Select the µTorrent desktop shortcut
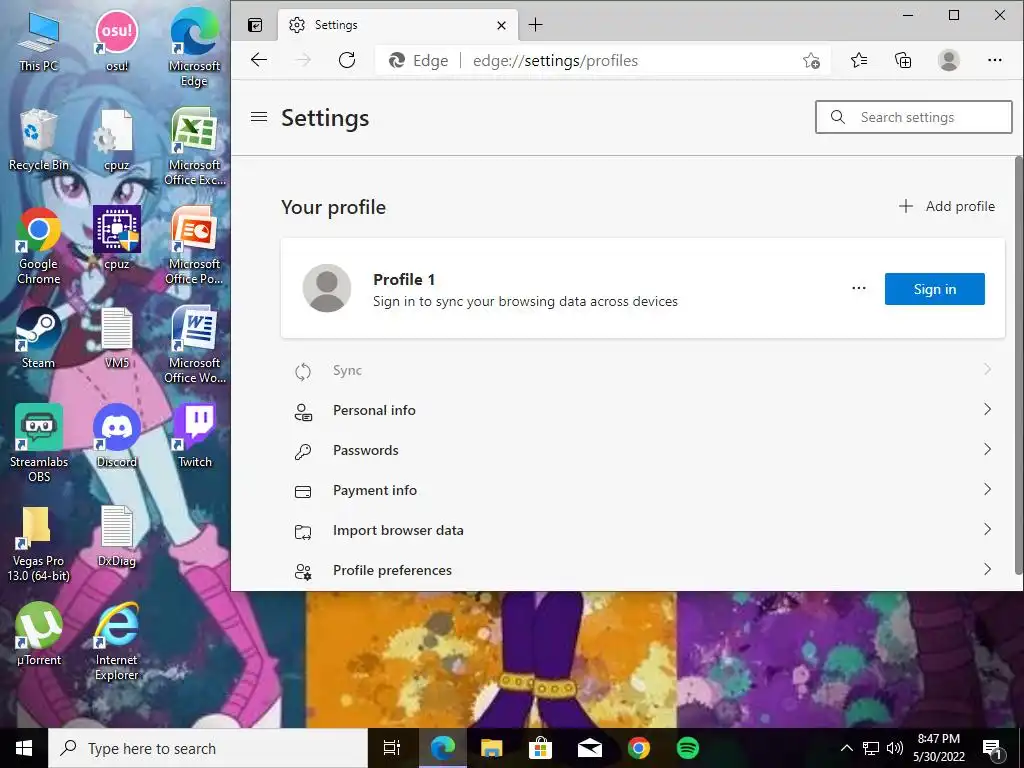 (39, 635)
